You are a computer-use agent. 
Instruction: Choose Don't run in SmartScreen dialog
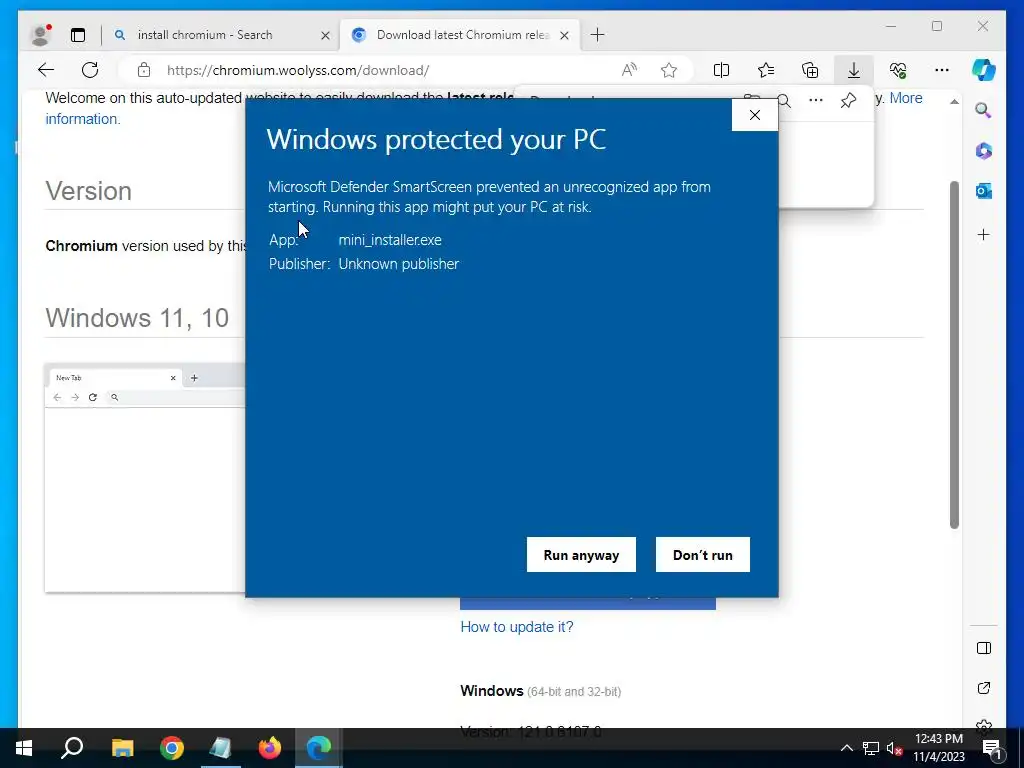(703, 554)
